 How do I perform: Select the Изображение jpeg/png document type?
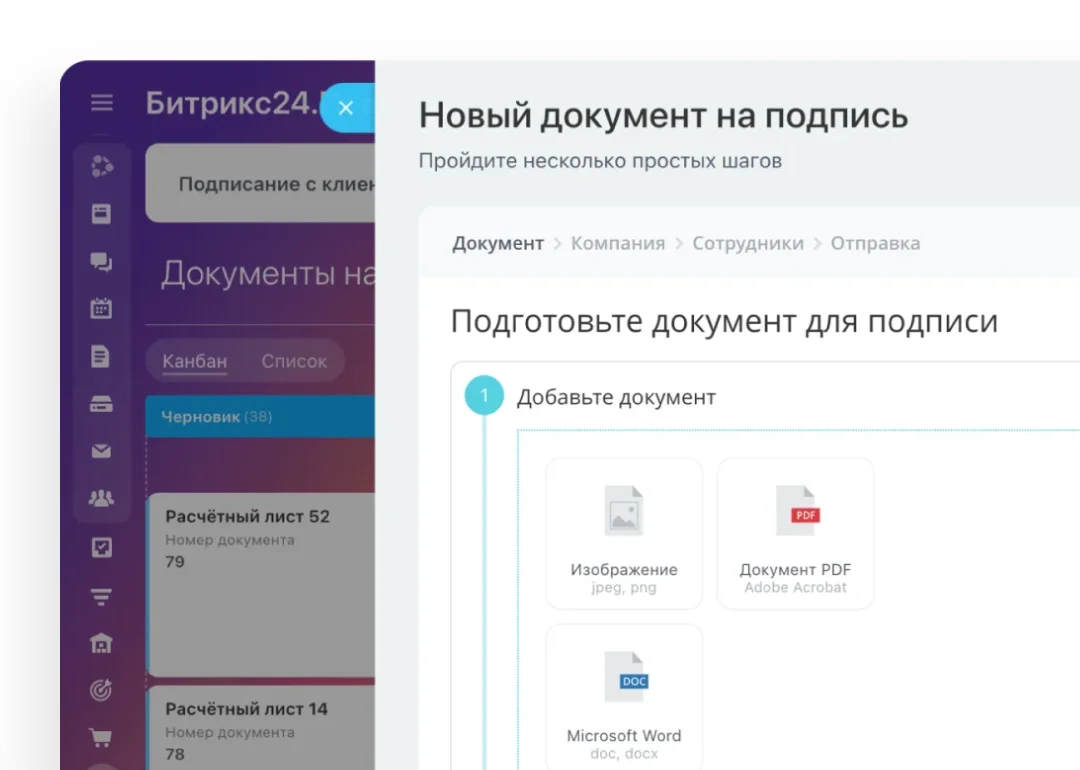[x=624, y=532]
